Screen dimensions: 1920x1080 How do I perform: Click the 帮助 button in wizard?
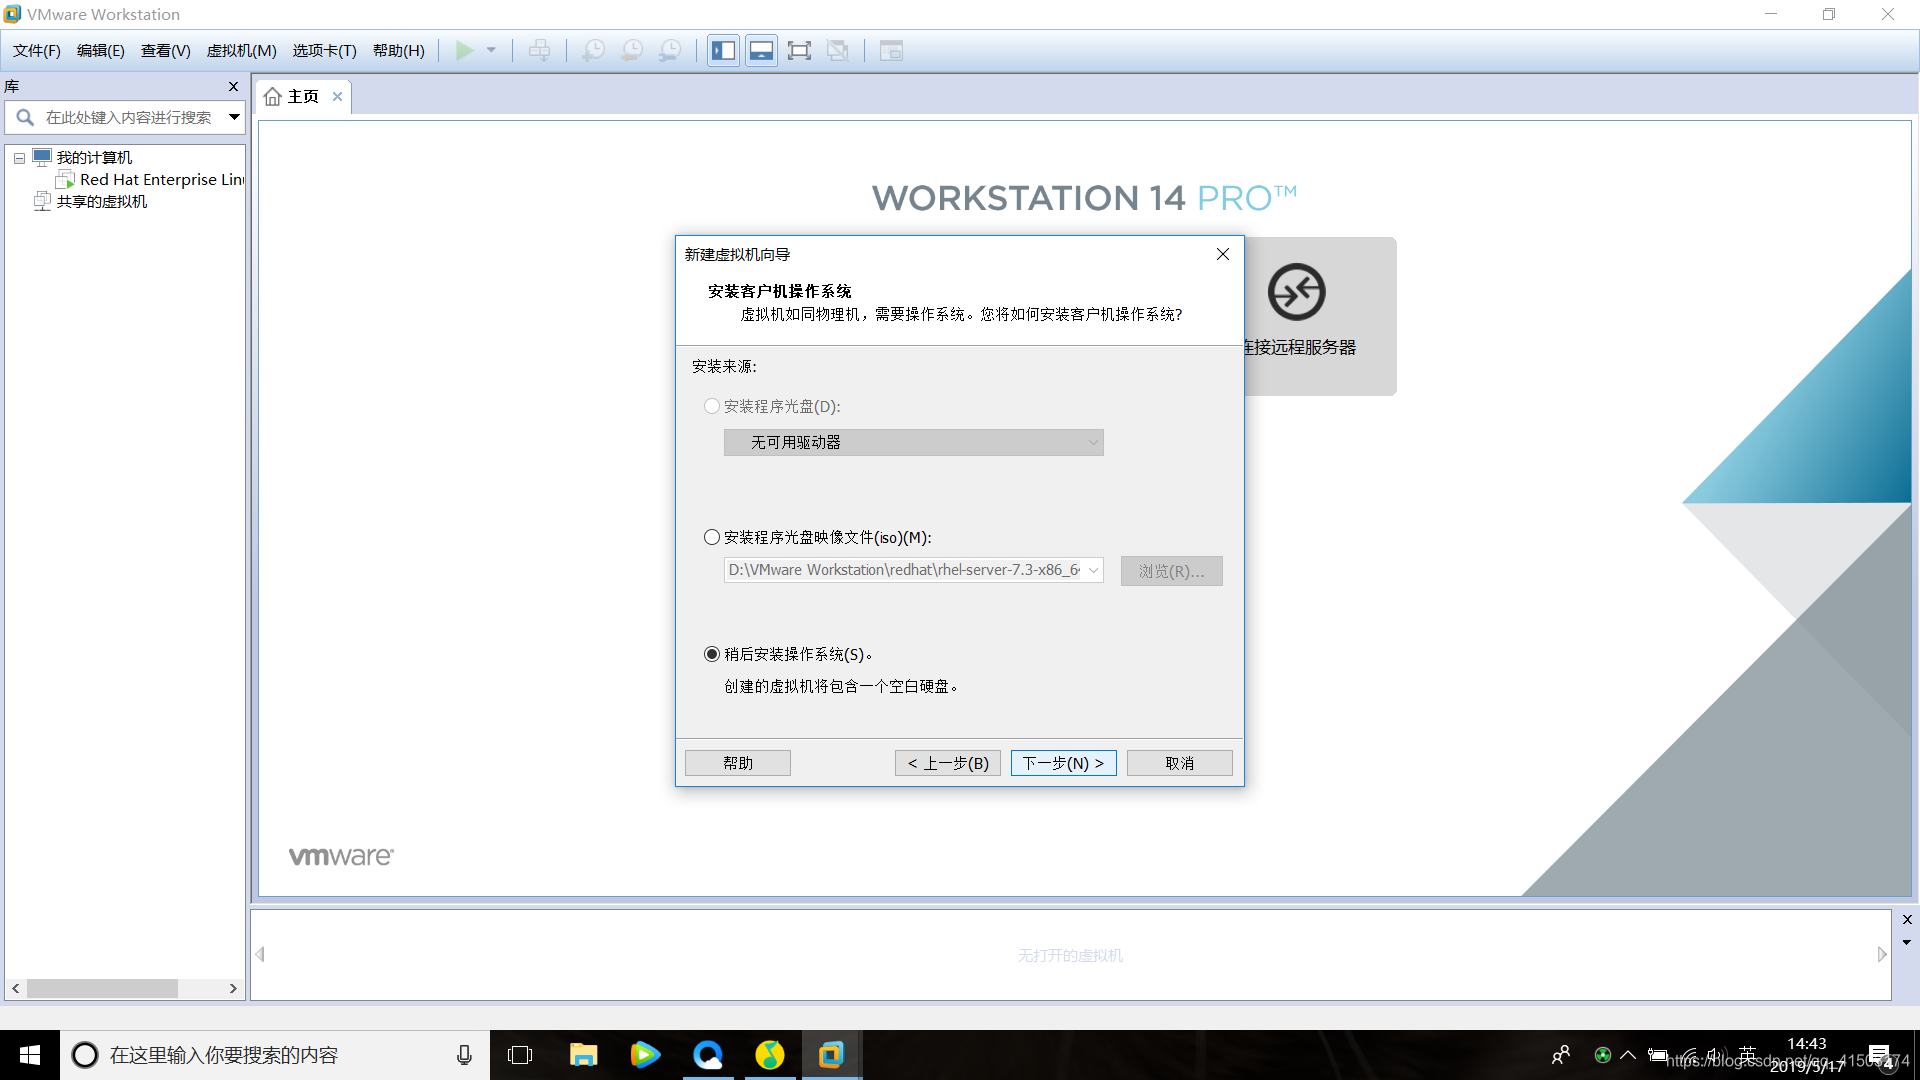(x=738, y=763)
